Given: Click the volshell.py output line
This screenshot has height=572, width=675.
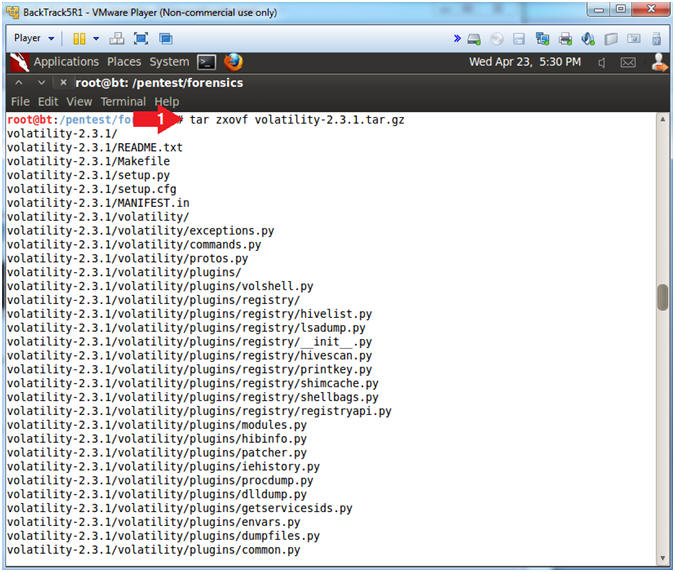Looking at the screenshot, I should point(160,286).
